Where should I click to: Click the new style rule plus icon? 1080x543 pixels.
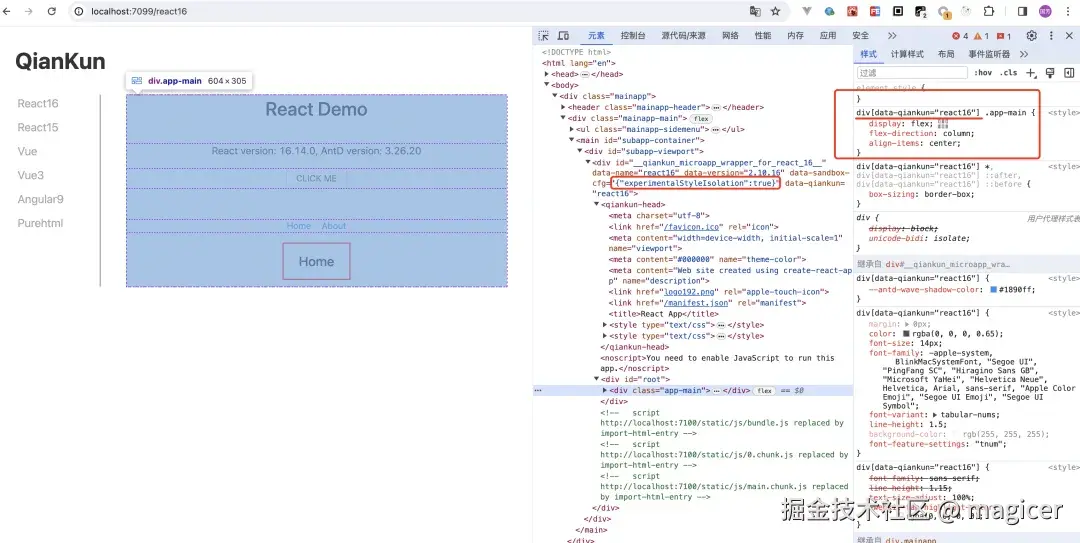1030,72
